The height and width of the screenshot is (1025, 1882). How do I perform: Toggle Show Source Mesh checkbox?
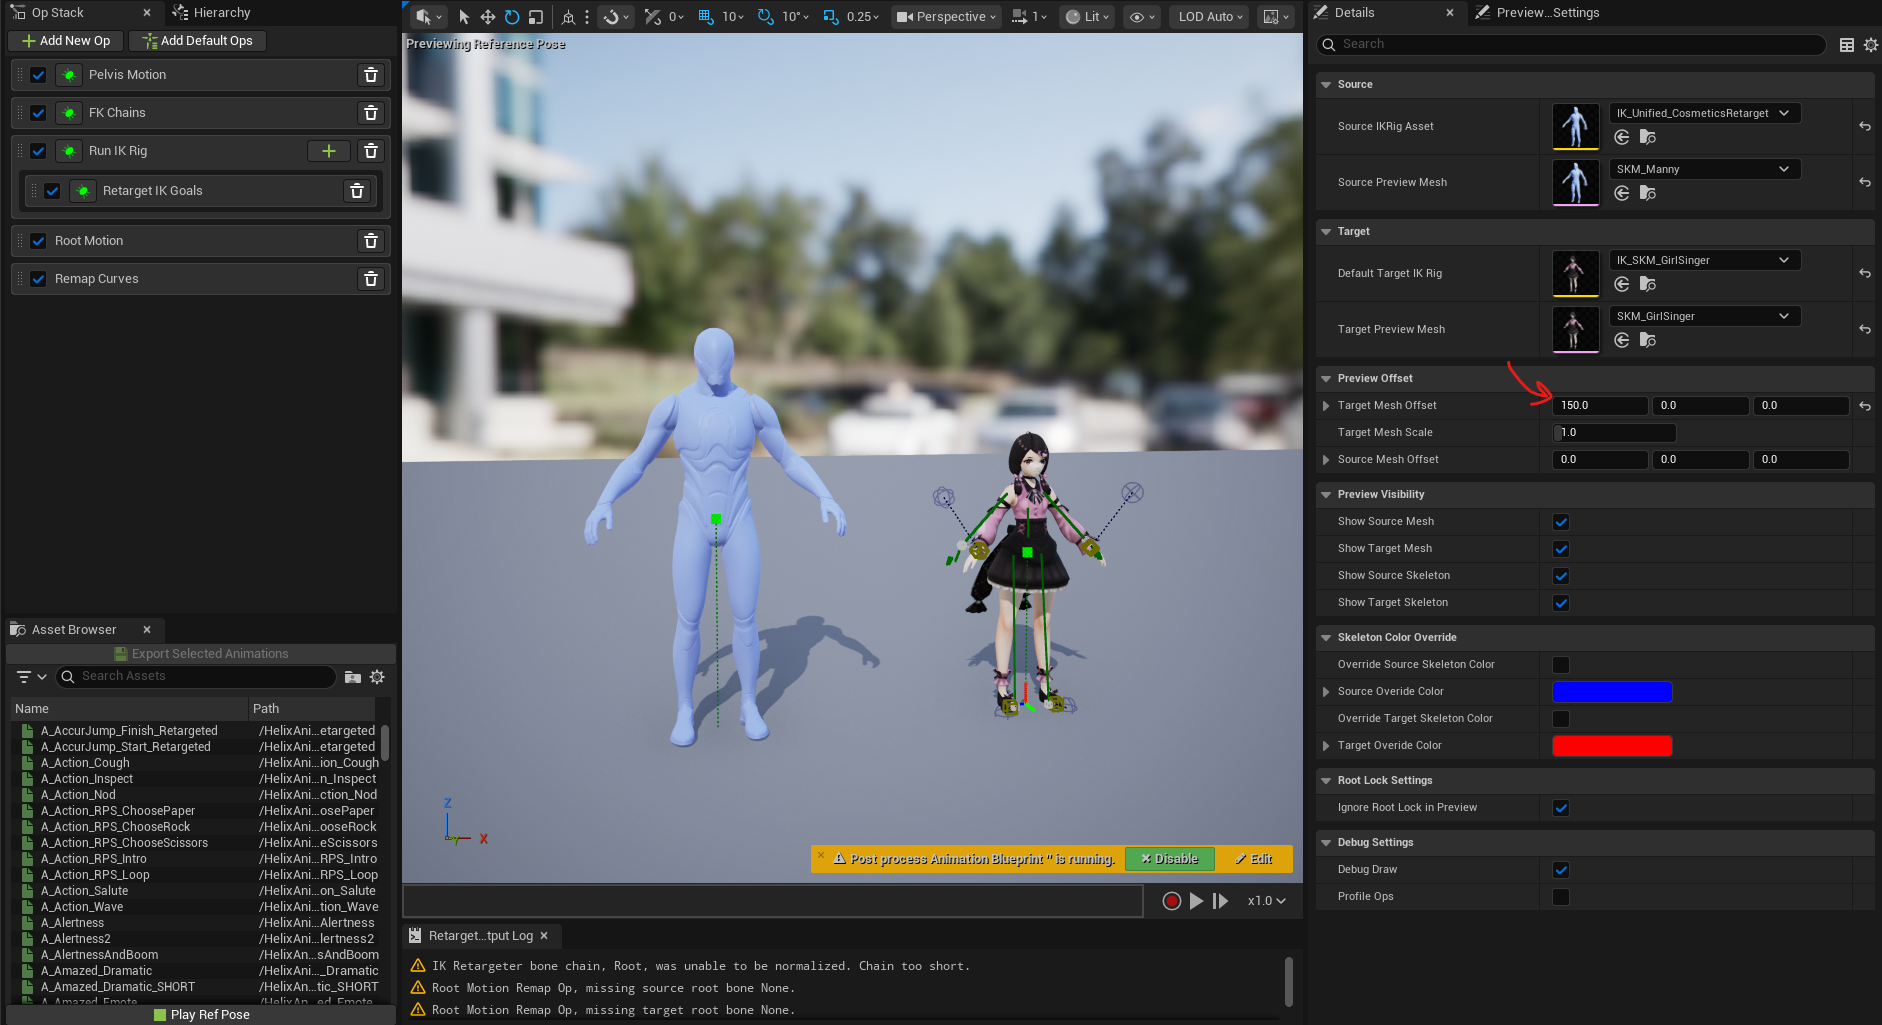coord(1561,522)
